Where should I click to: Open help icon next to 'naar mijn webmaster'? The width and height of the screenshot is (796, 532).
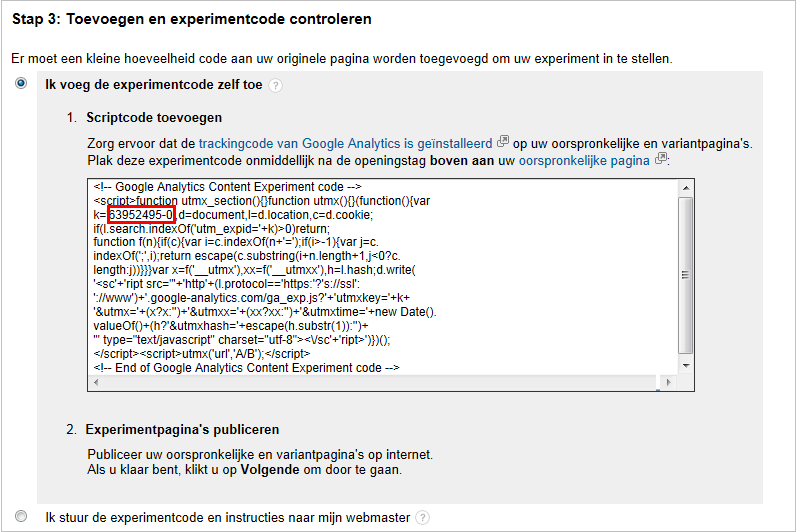(422, 518)
